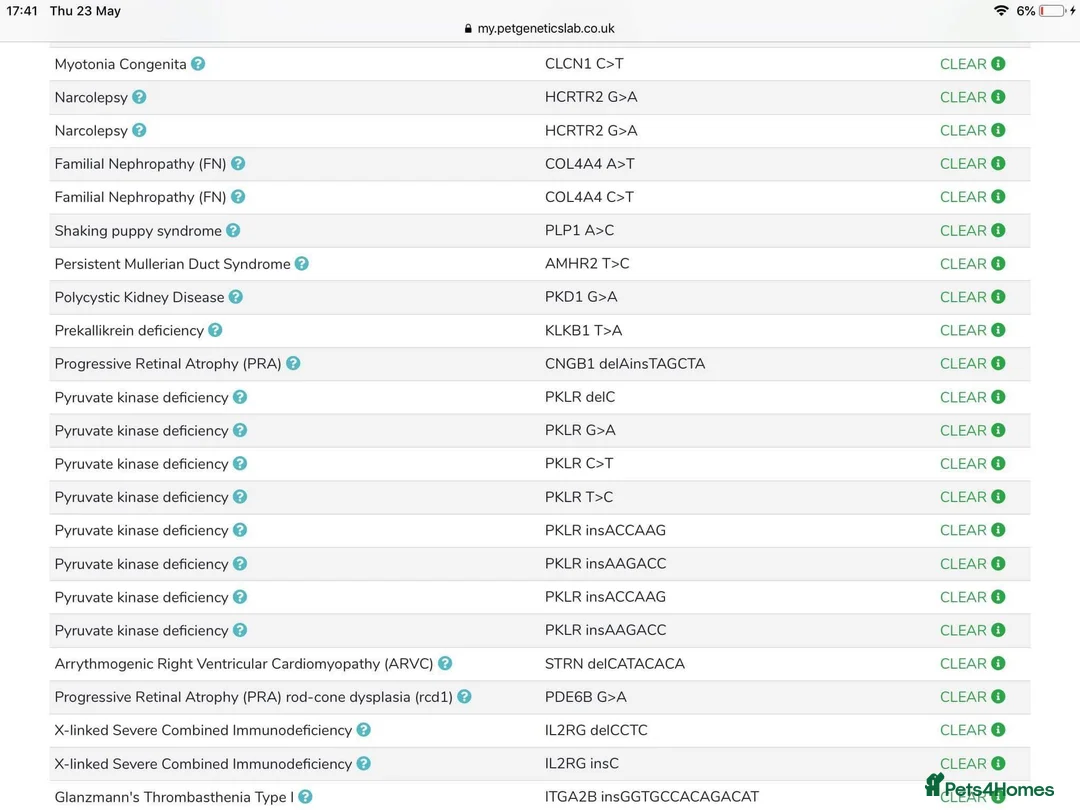Screen dimensions: 1080x810
Task: Tap help icon next to Glanzmann's Thrombasthenia
Action: click(305, 797)
